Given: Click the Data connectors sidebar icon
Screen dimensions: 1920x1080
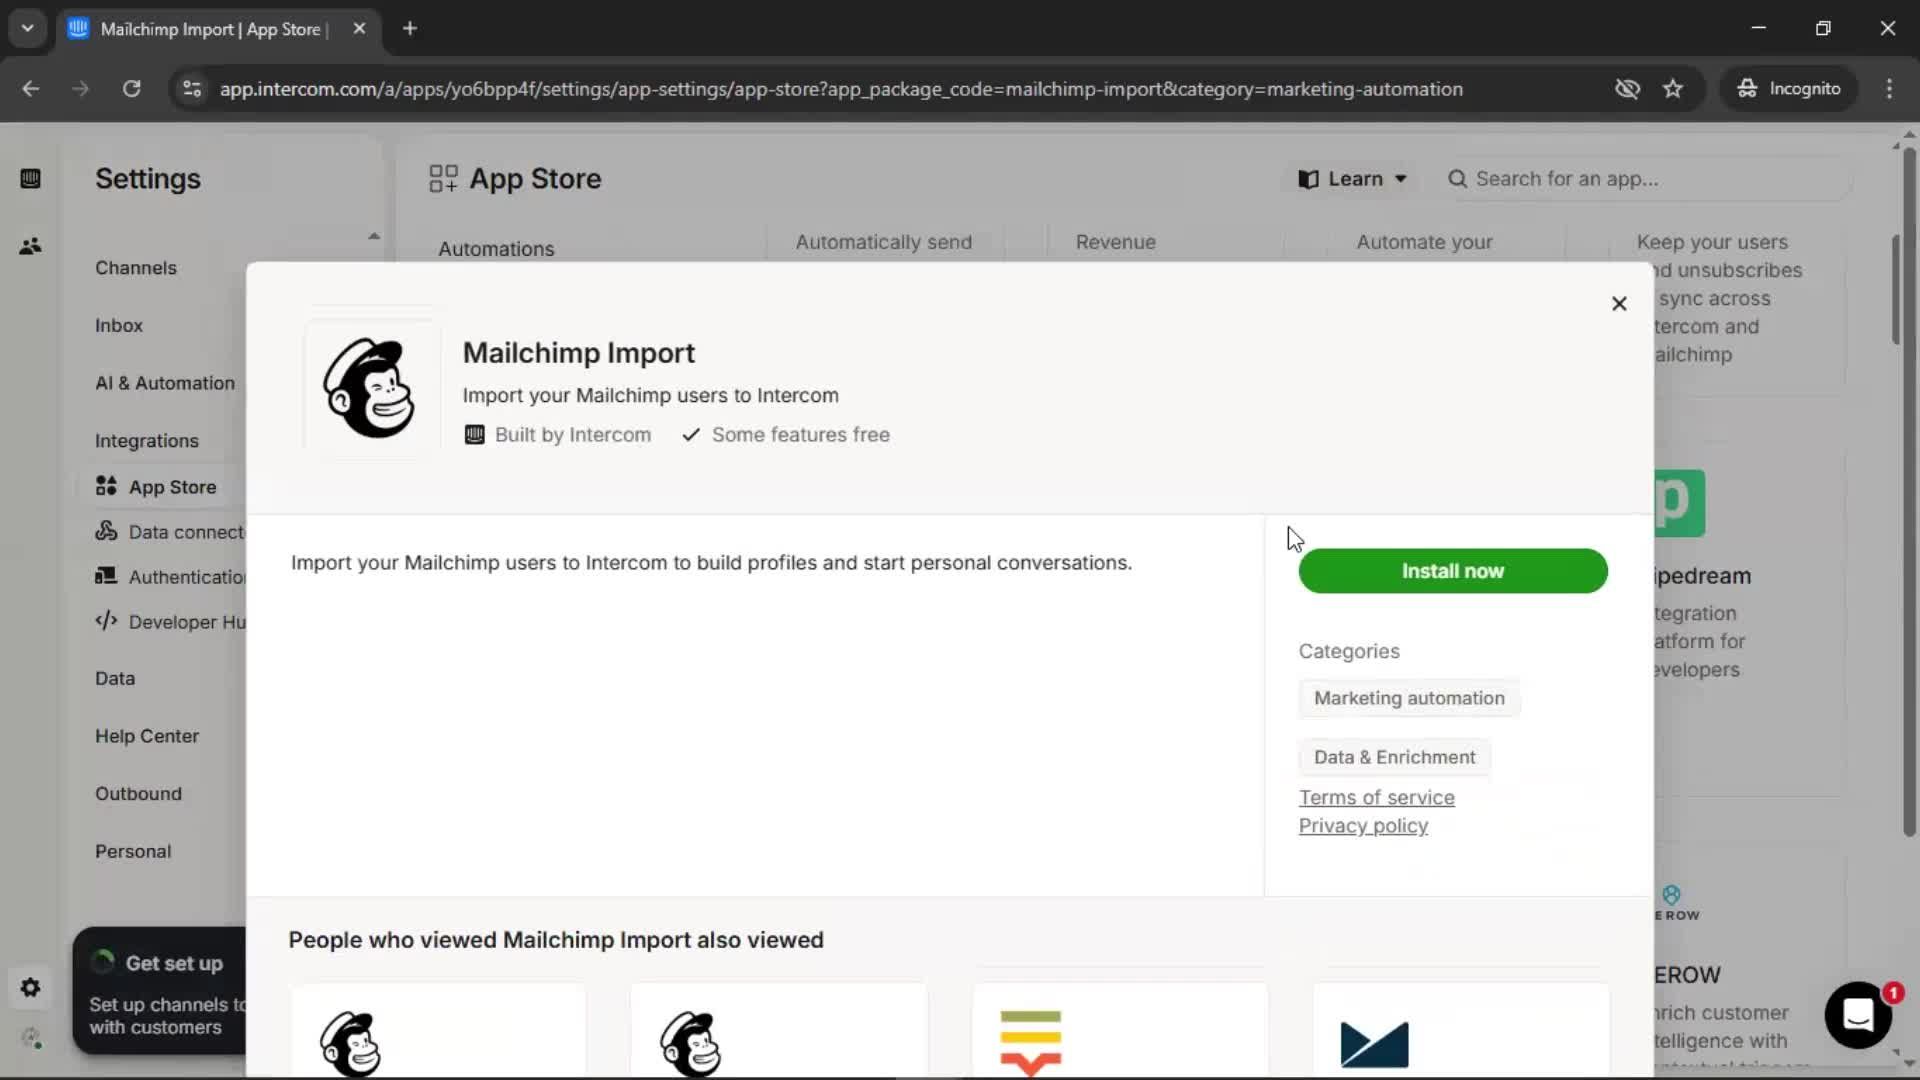Looking at the screenshot, I should click(106, 531).
